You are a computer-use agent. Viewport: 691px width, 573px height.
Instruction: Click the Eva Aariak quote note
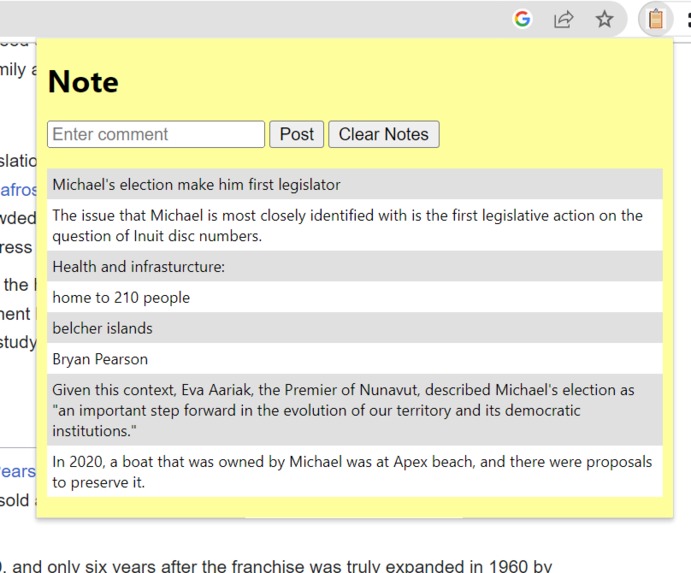click(355, 410)
